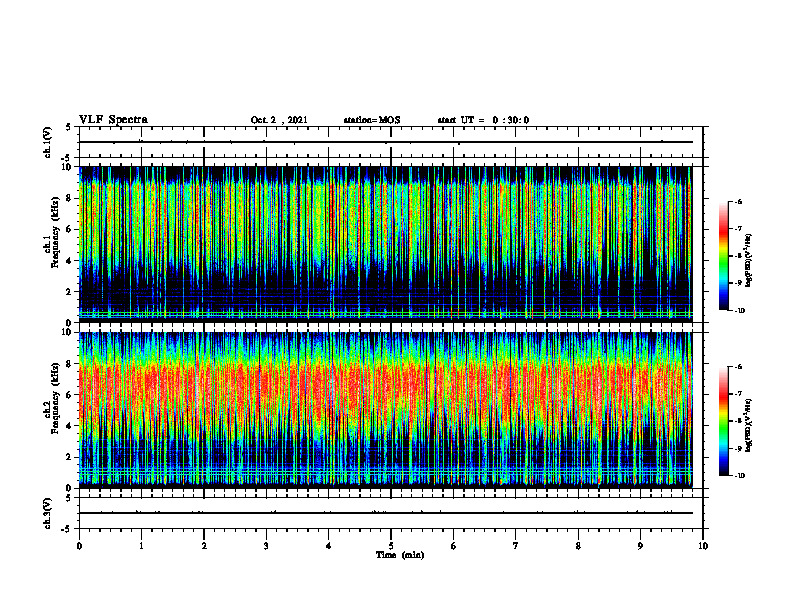Click the ch.1 voltage waveform strip
Image resolution: width=792 pixels, height=612 pixels.
tap(391, 142)
